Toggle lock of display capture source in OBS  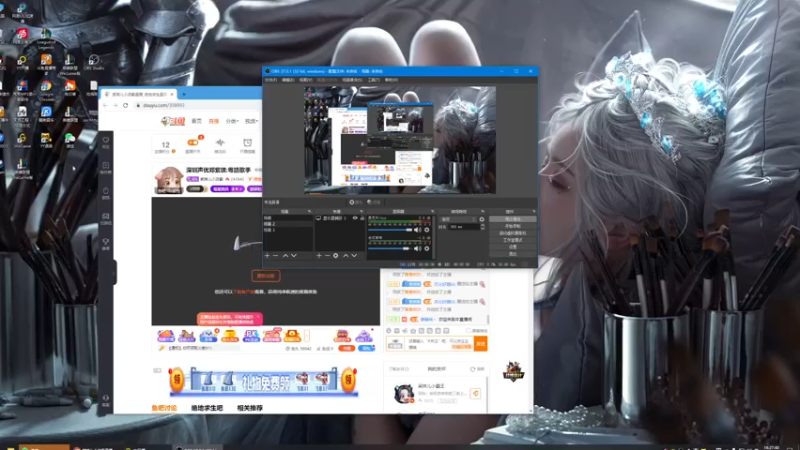point(362,218)
